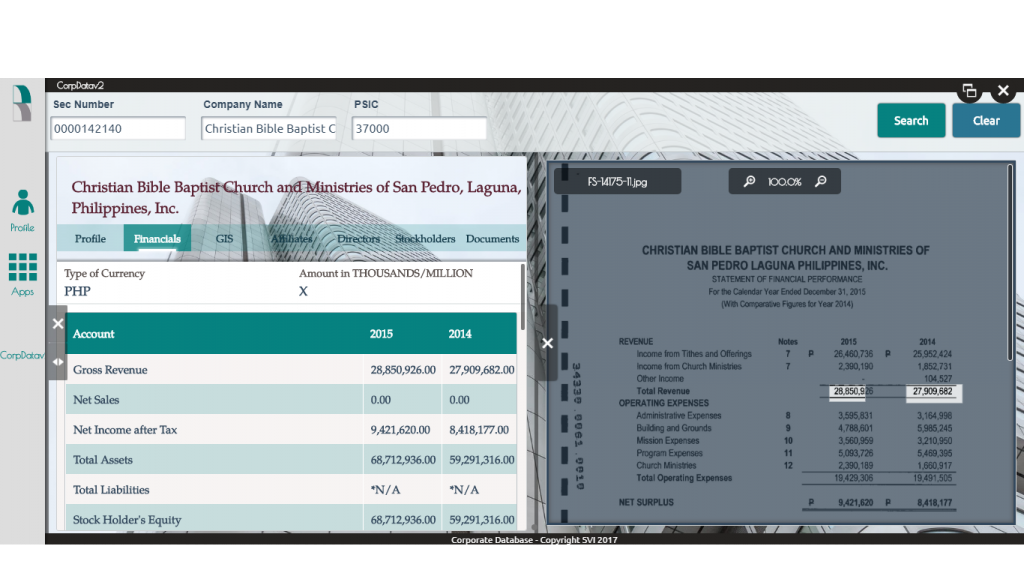The width and height of the screenshot is (1024, 576).
Task: Click the financials table scrollbar
Action: [x=522, y=297]
